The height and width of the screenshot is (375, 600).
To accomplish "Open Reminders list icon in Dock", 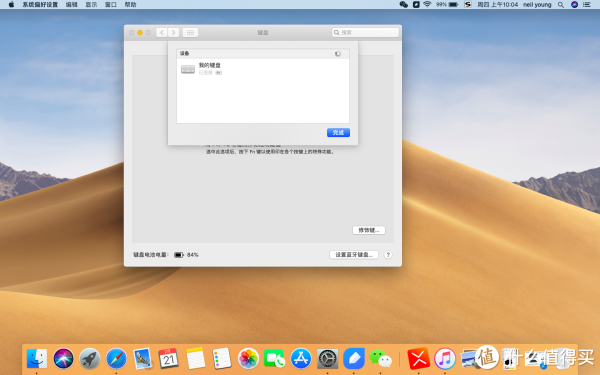I will [222, 359].
